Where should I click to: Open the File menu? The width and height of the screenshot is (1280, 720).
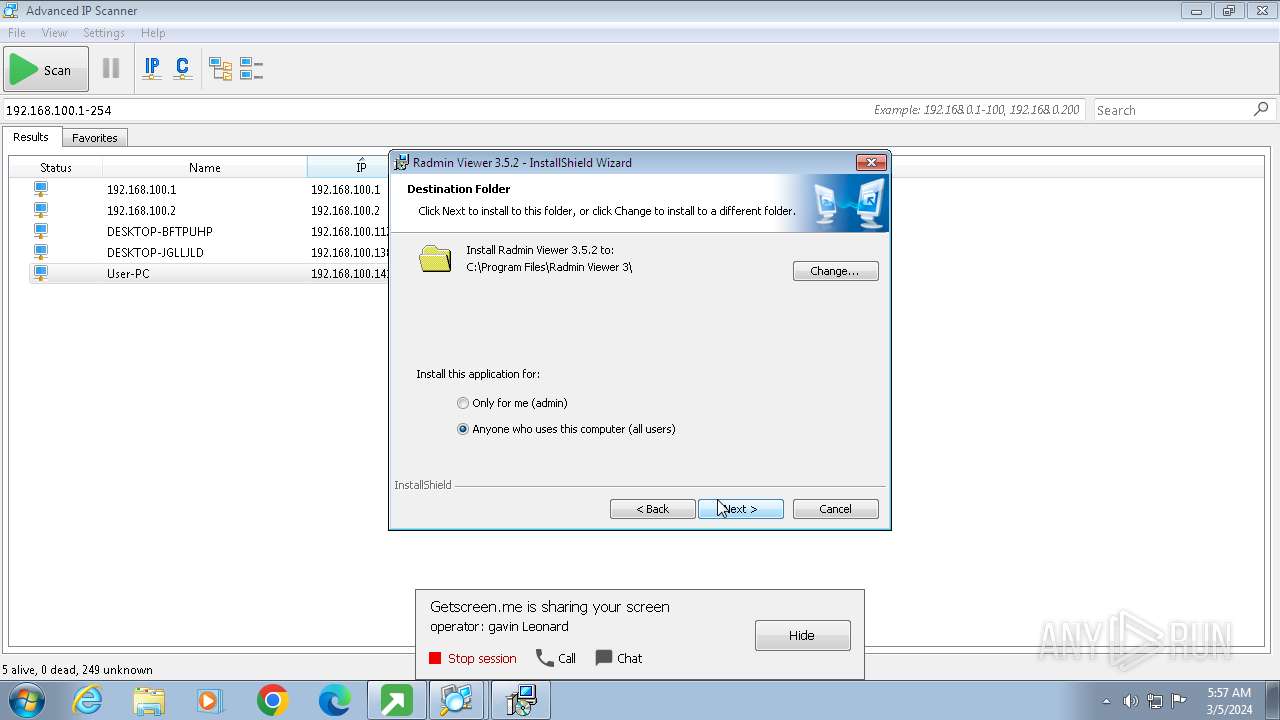[x=16, y=33]
